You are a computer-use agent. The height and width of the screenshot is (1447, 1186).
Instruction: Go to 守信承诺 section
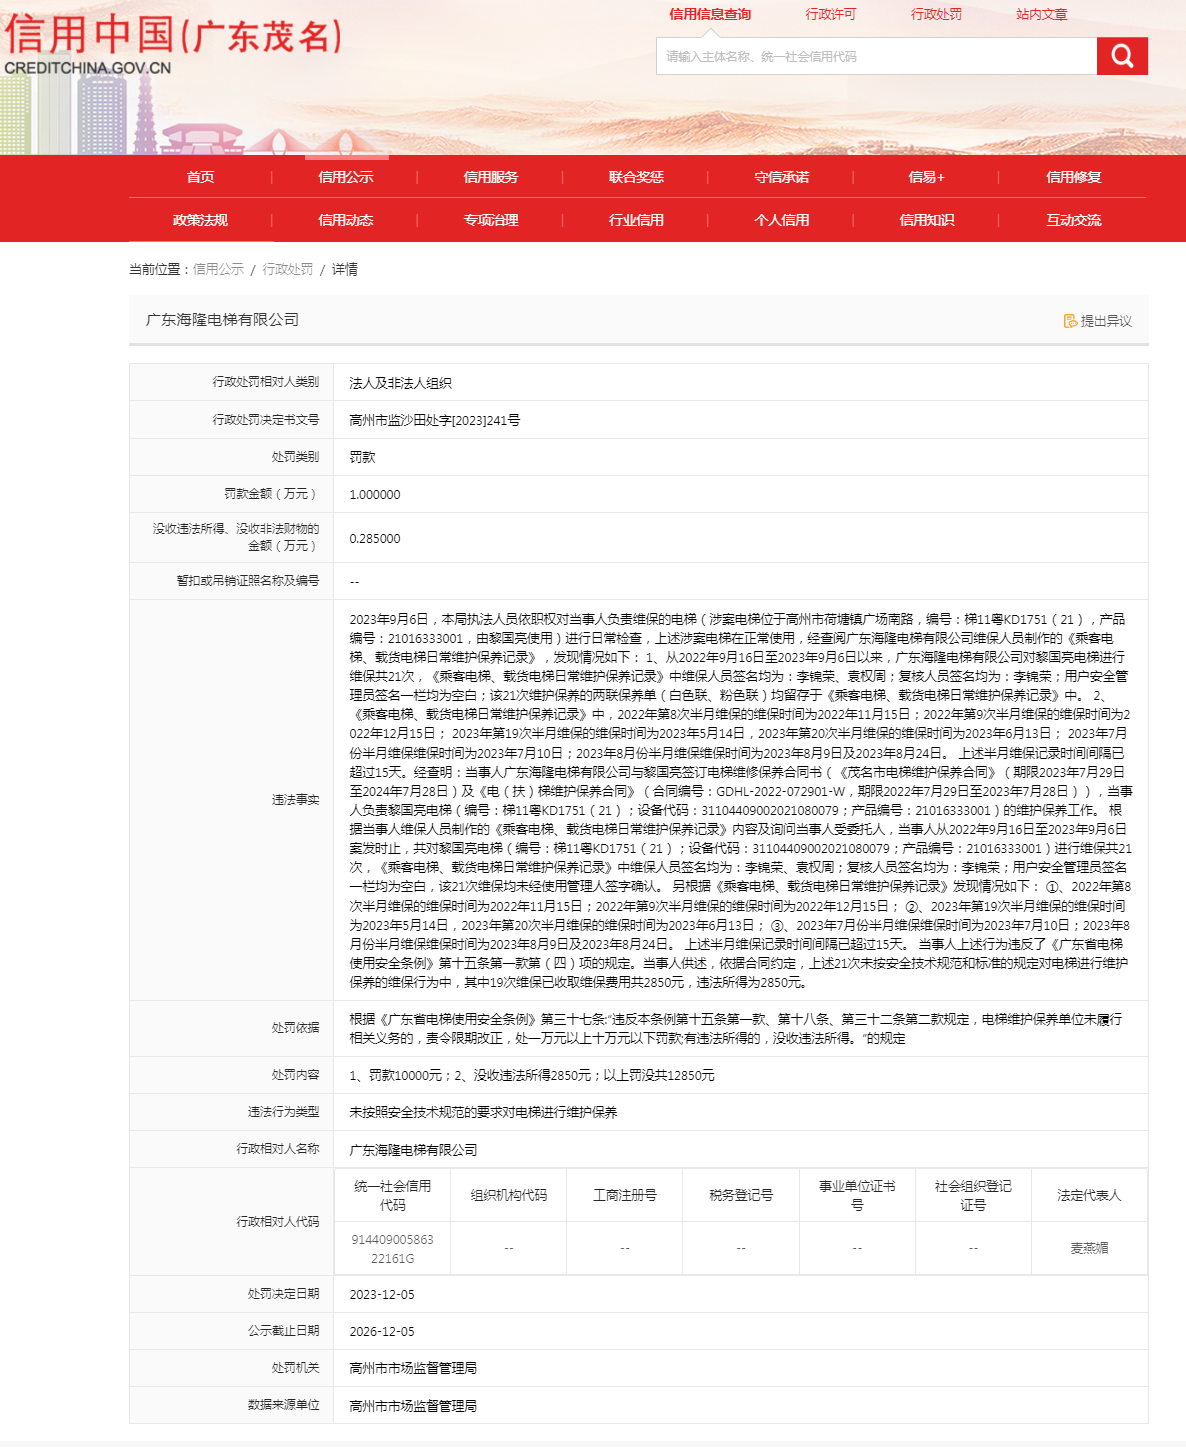pos(782,177)
